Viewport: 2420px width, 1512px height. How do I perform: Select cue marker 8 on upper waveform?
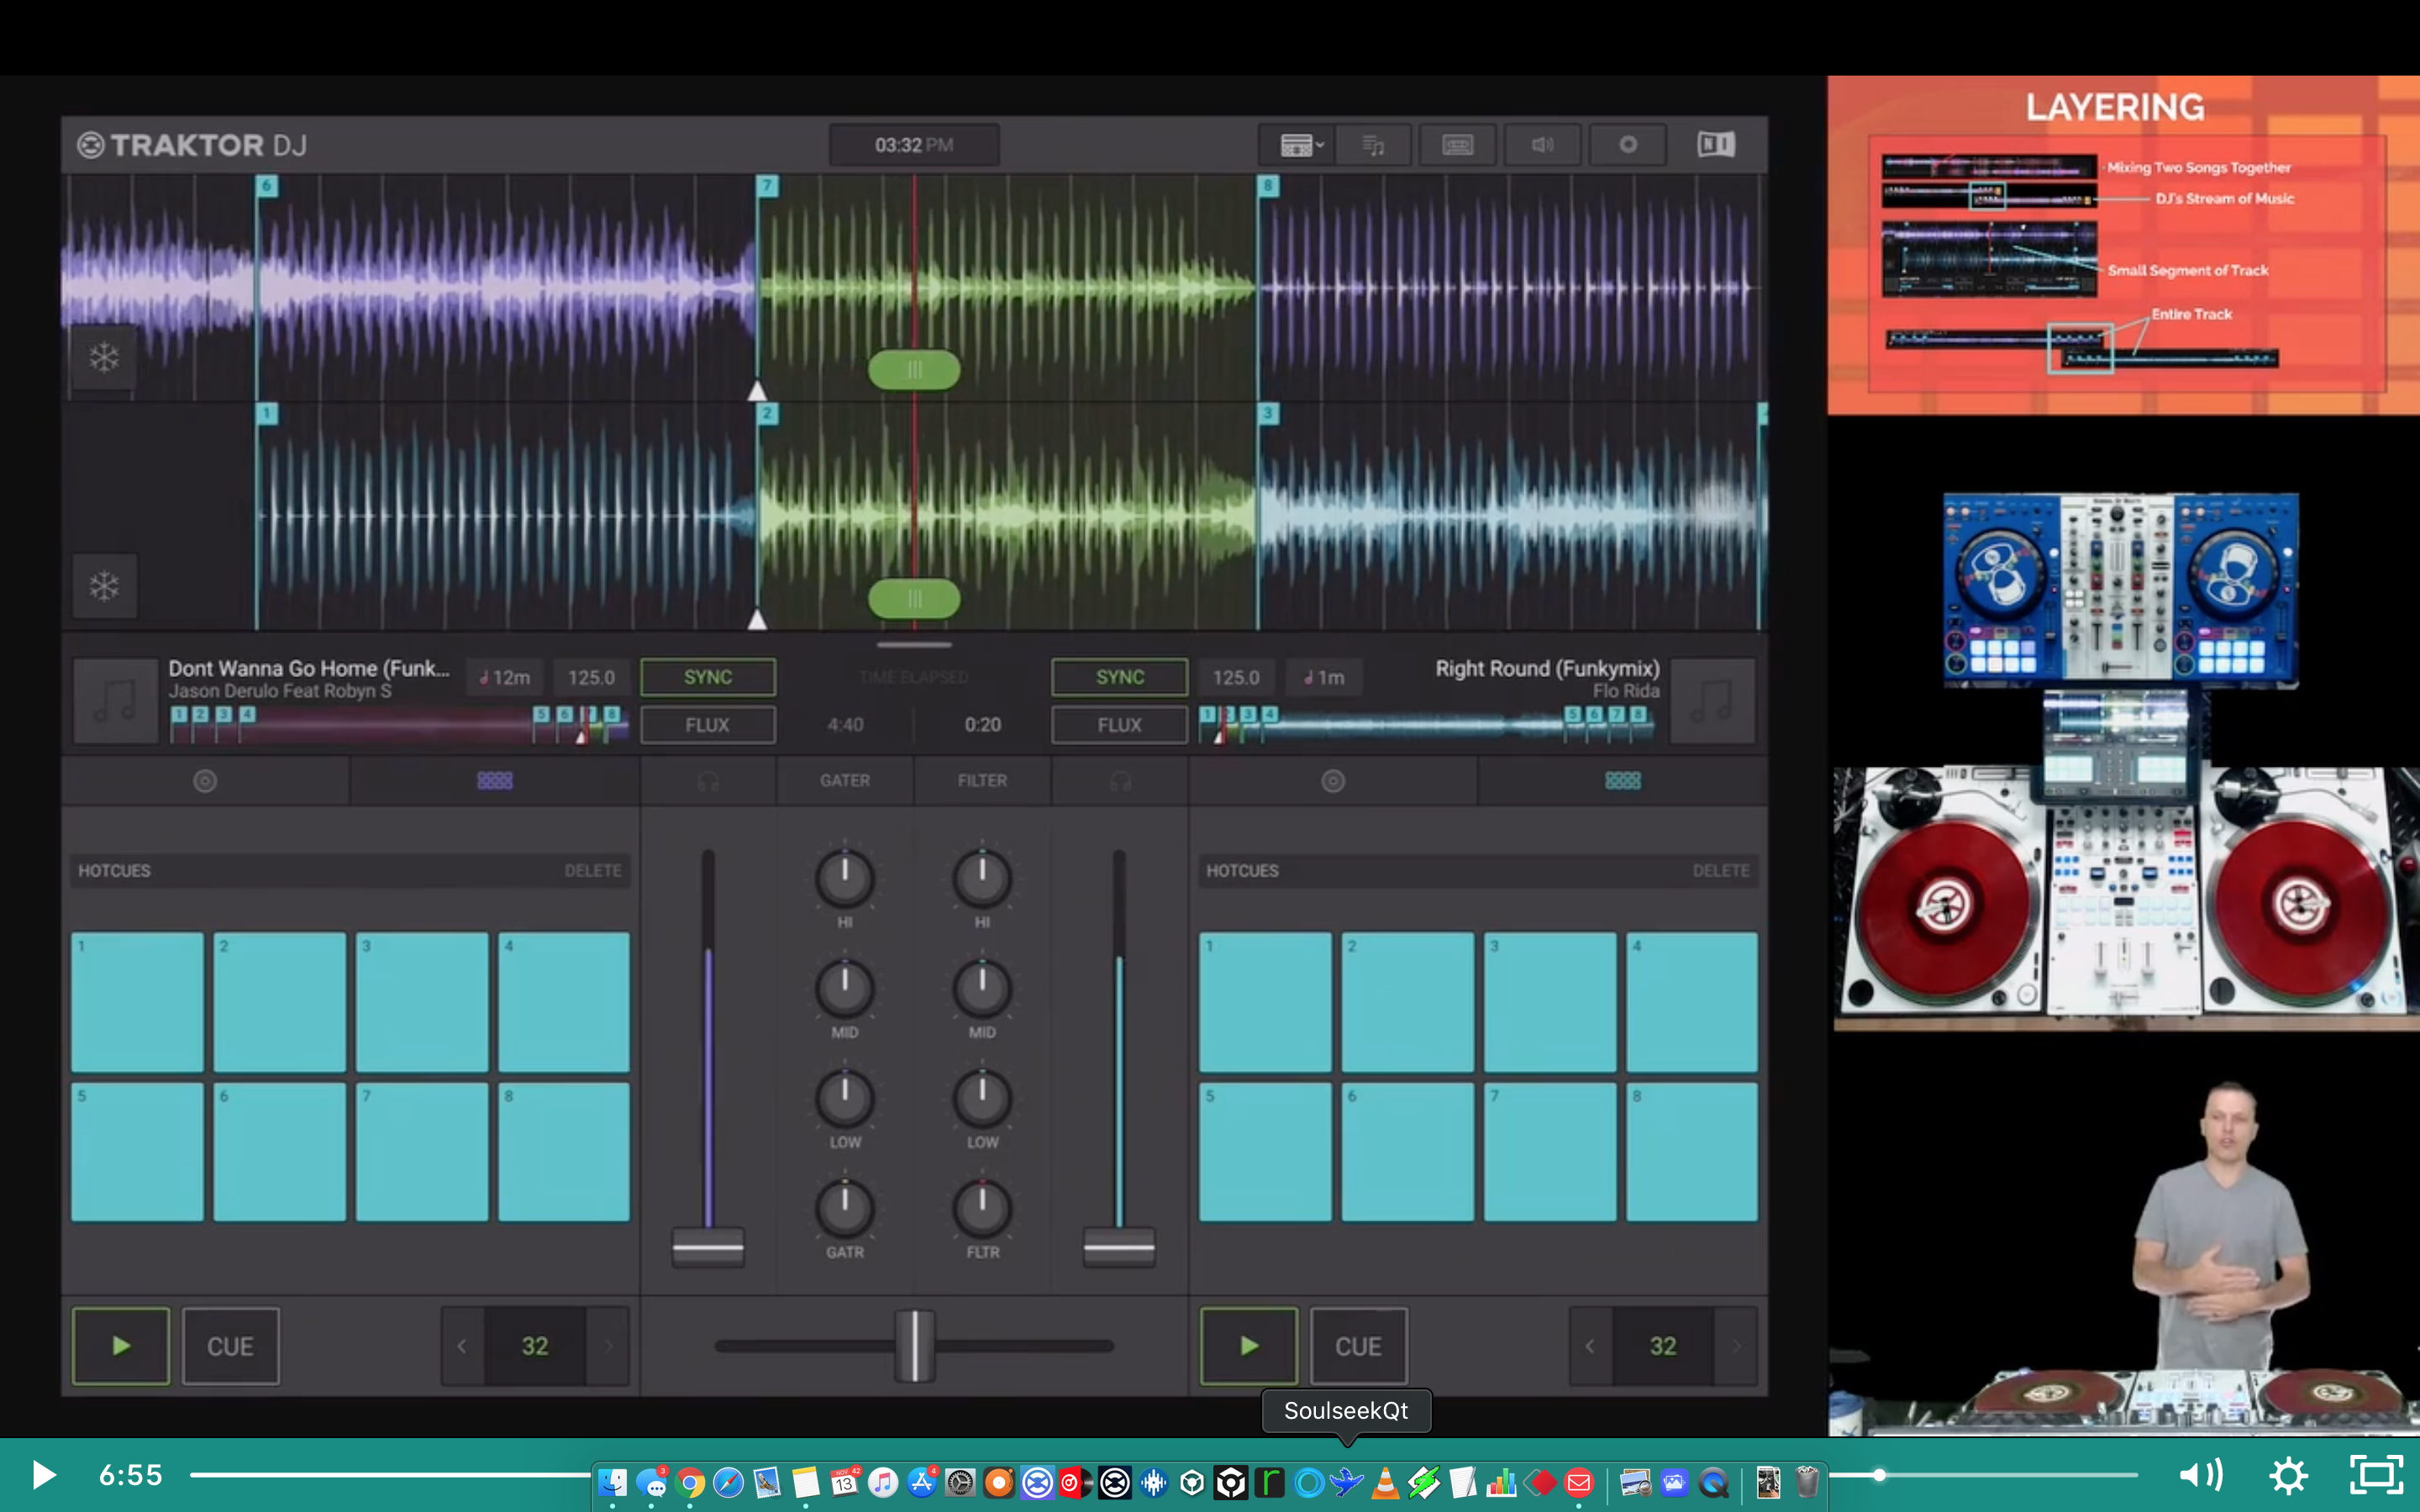click(x=1268, y=185)
